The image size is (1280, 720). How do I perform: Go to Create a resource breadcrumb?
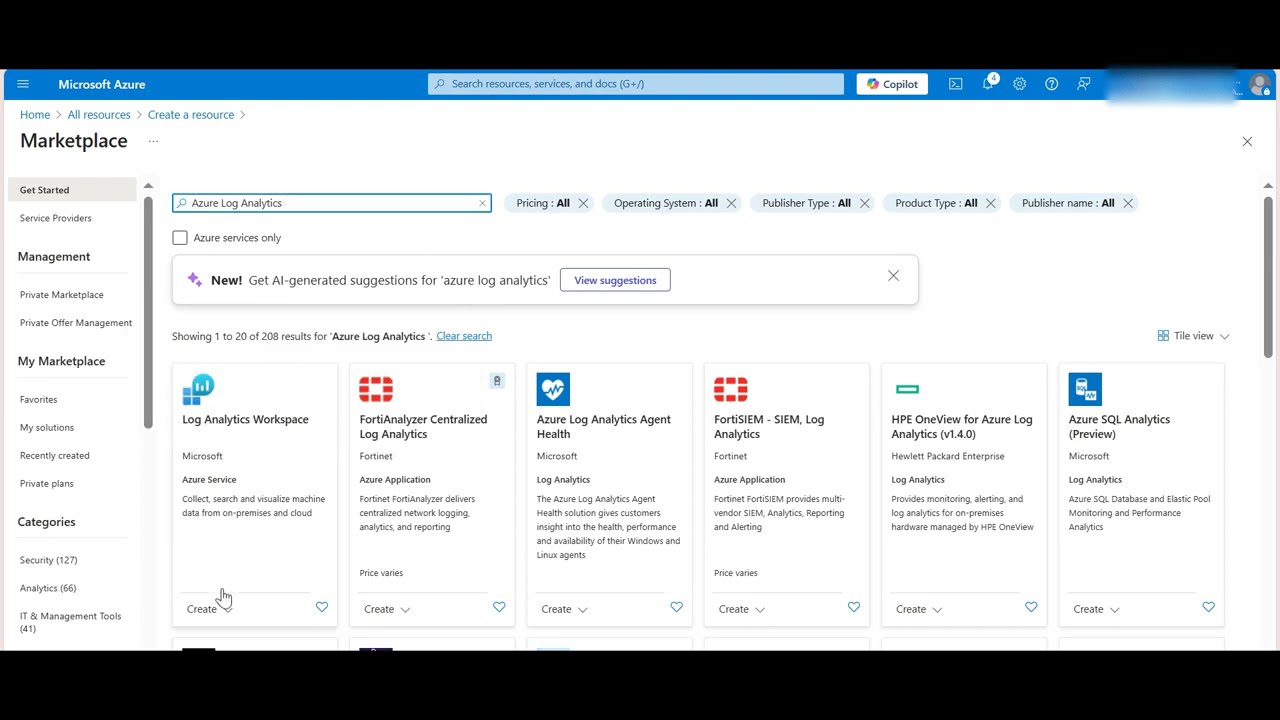coord(191,115)
